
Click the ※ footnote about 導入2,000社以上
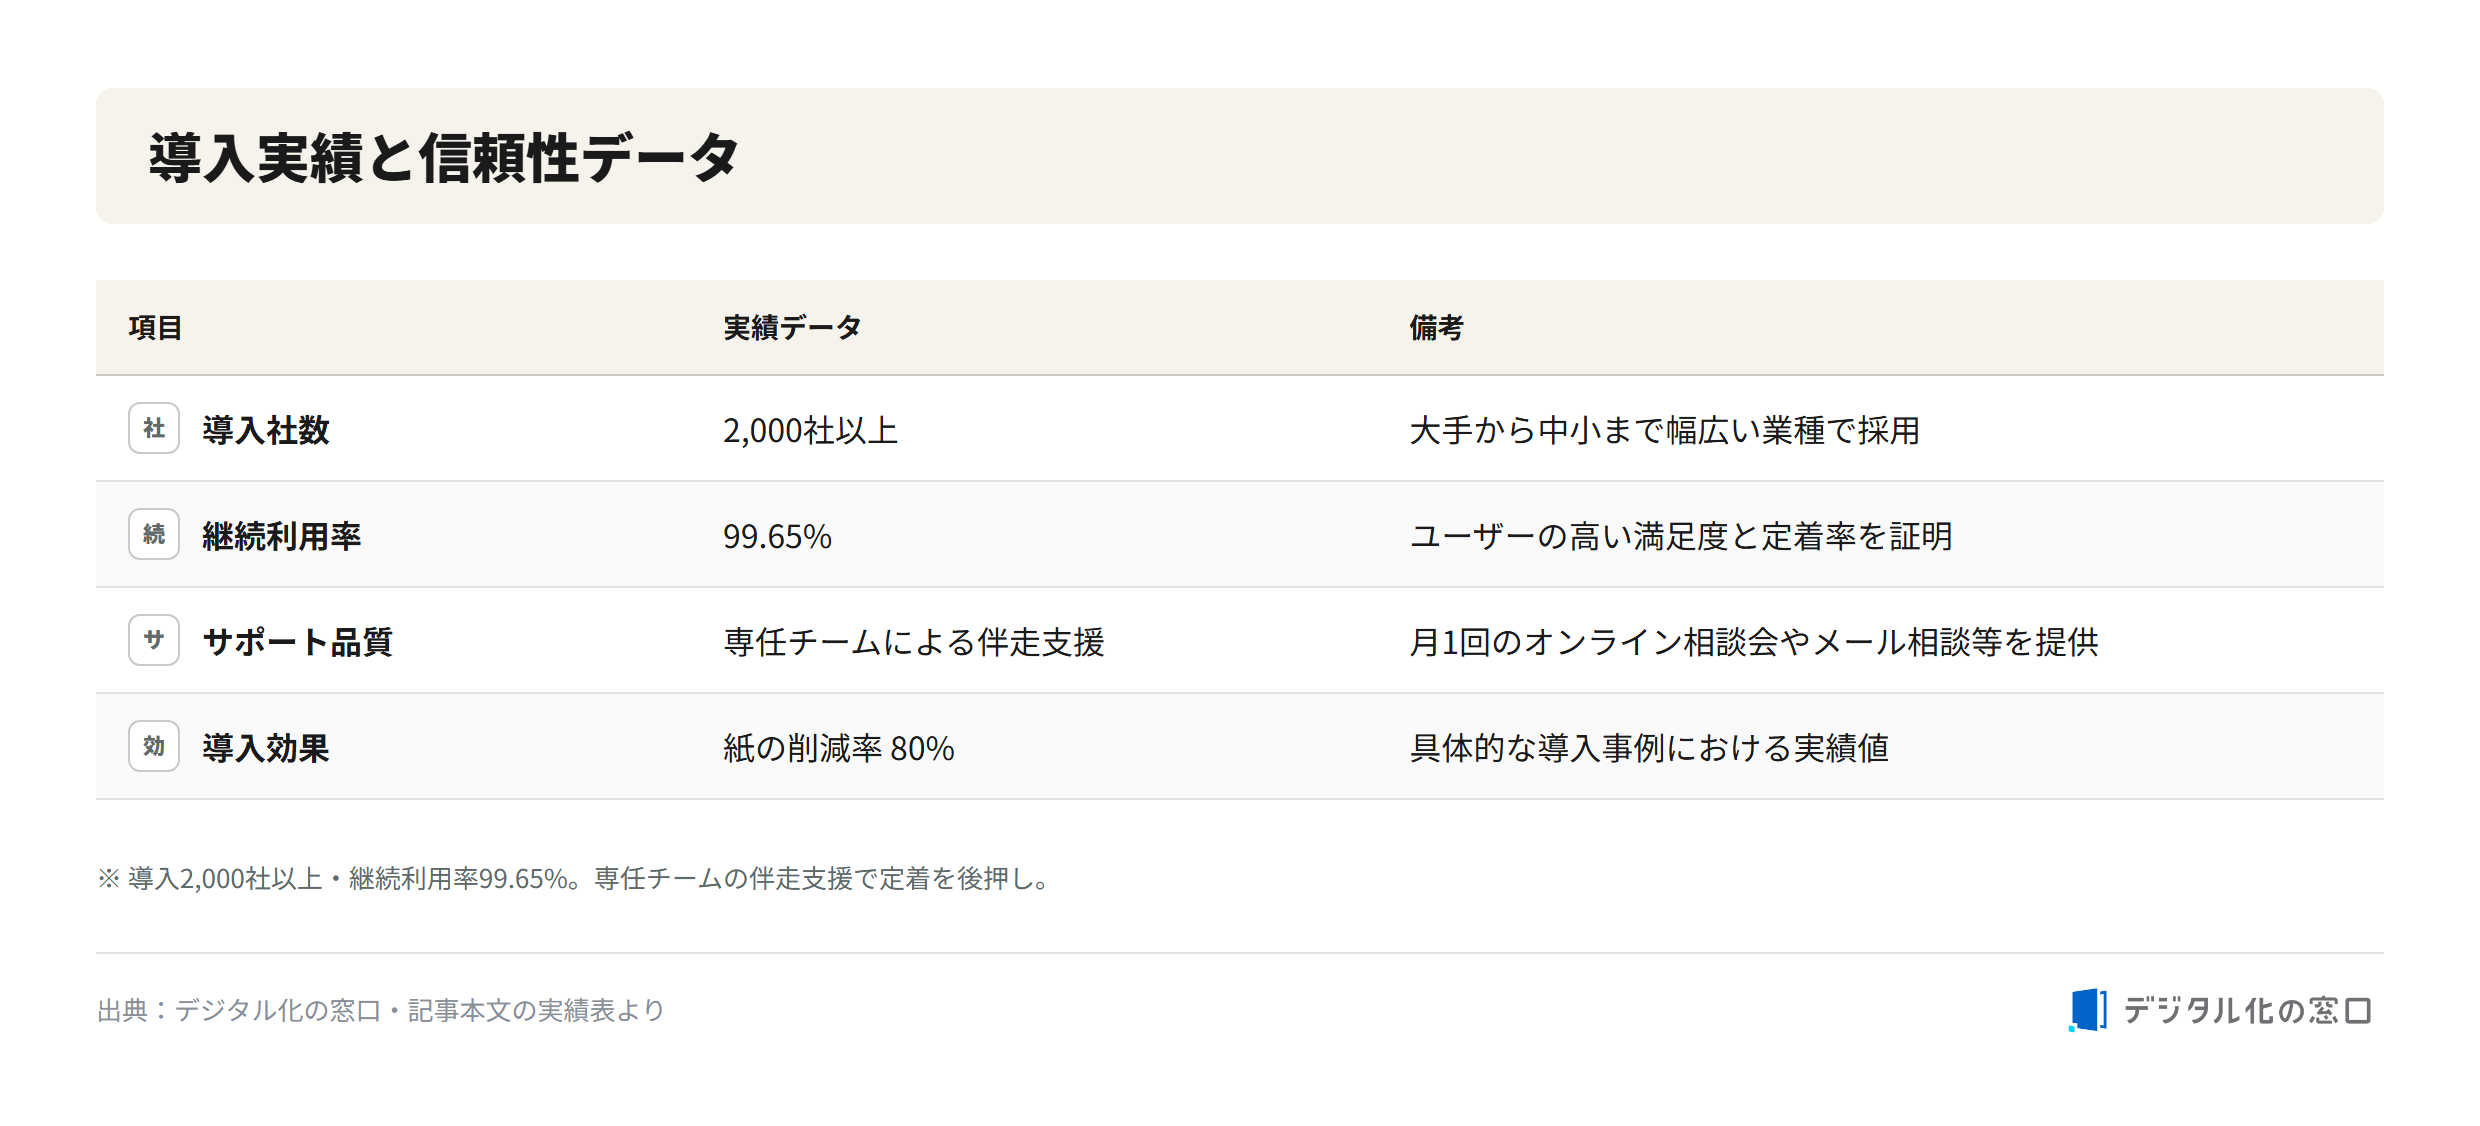pyautogui.click(x=574, y=878)
